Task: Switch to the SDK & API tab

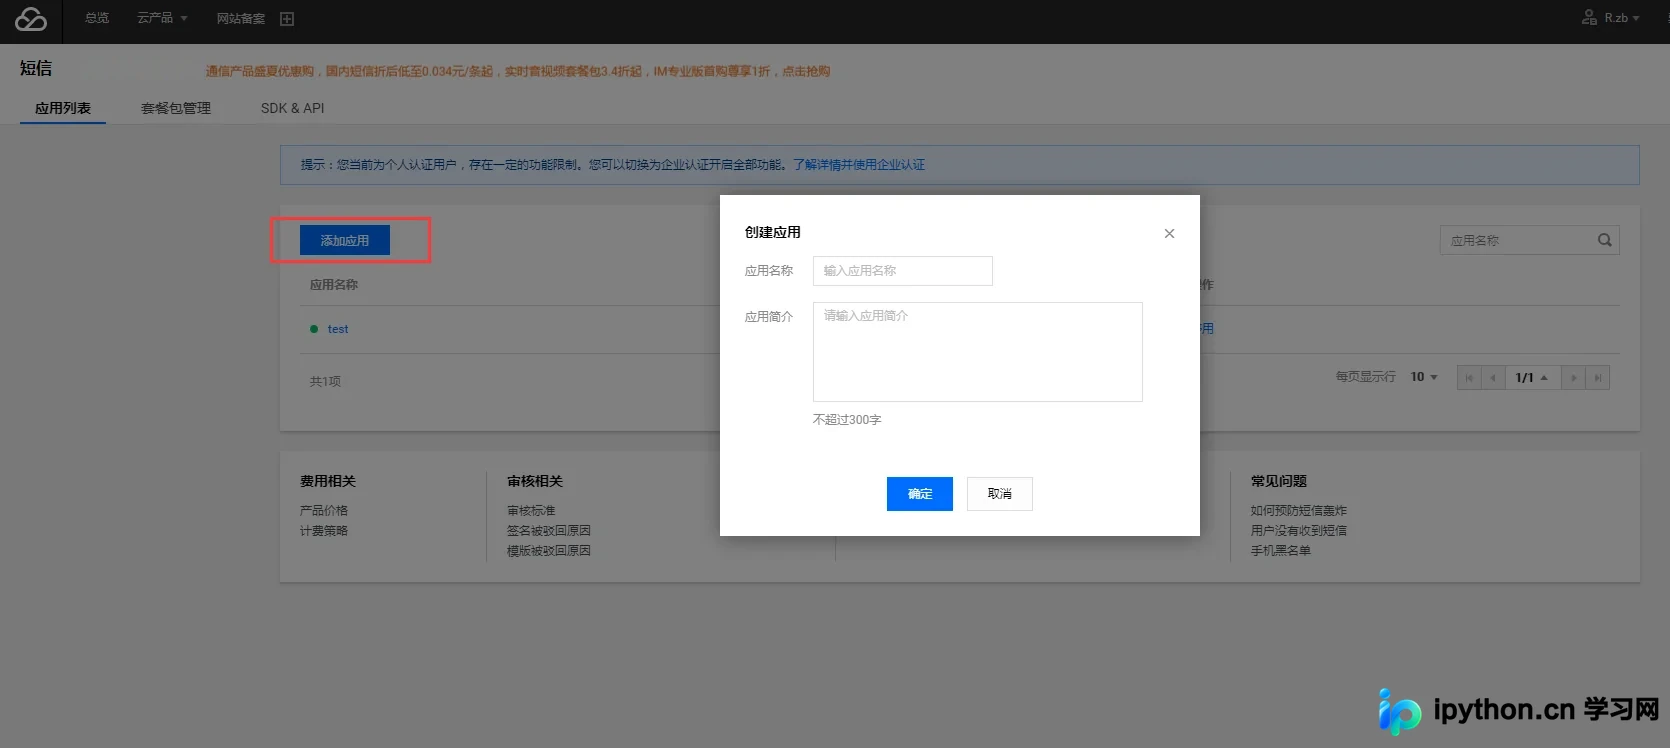Action: point(292,108)
